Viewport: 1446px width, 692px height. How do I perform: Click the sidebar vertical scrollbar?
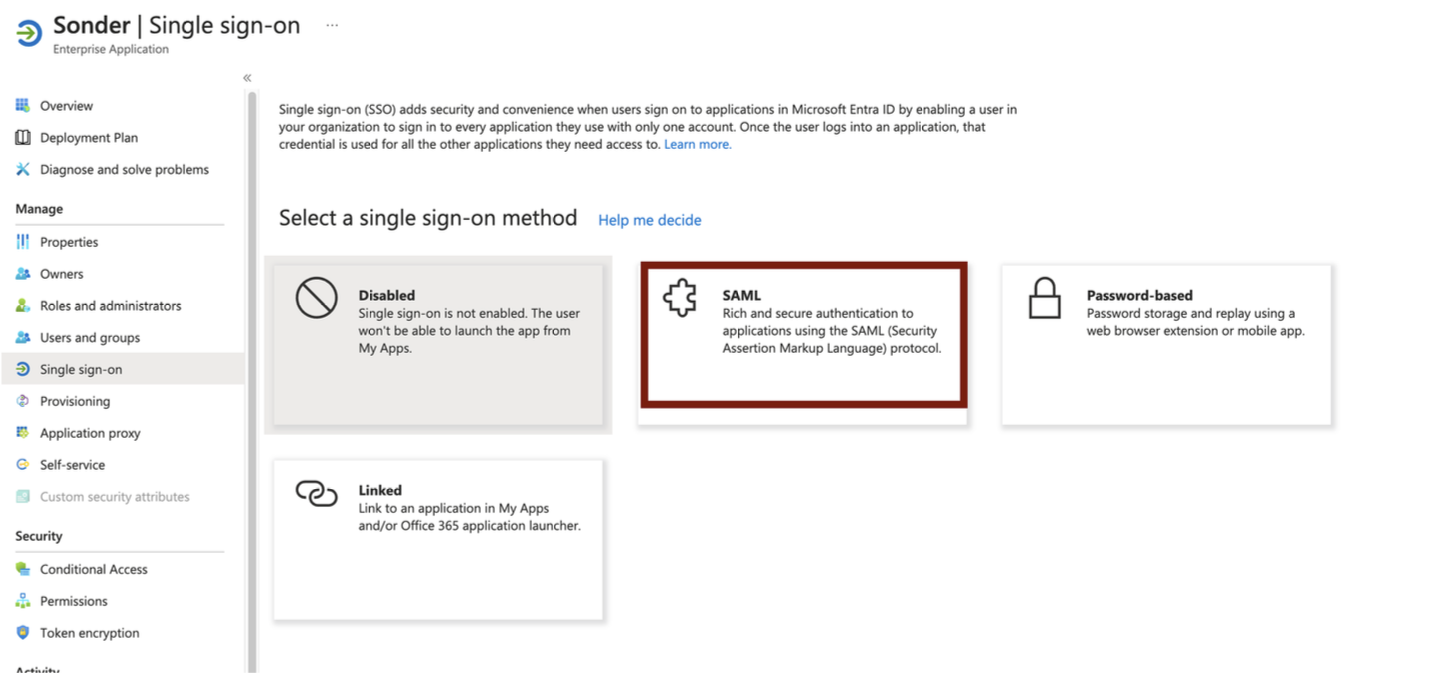coord(252,380)
